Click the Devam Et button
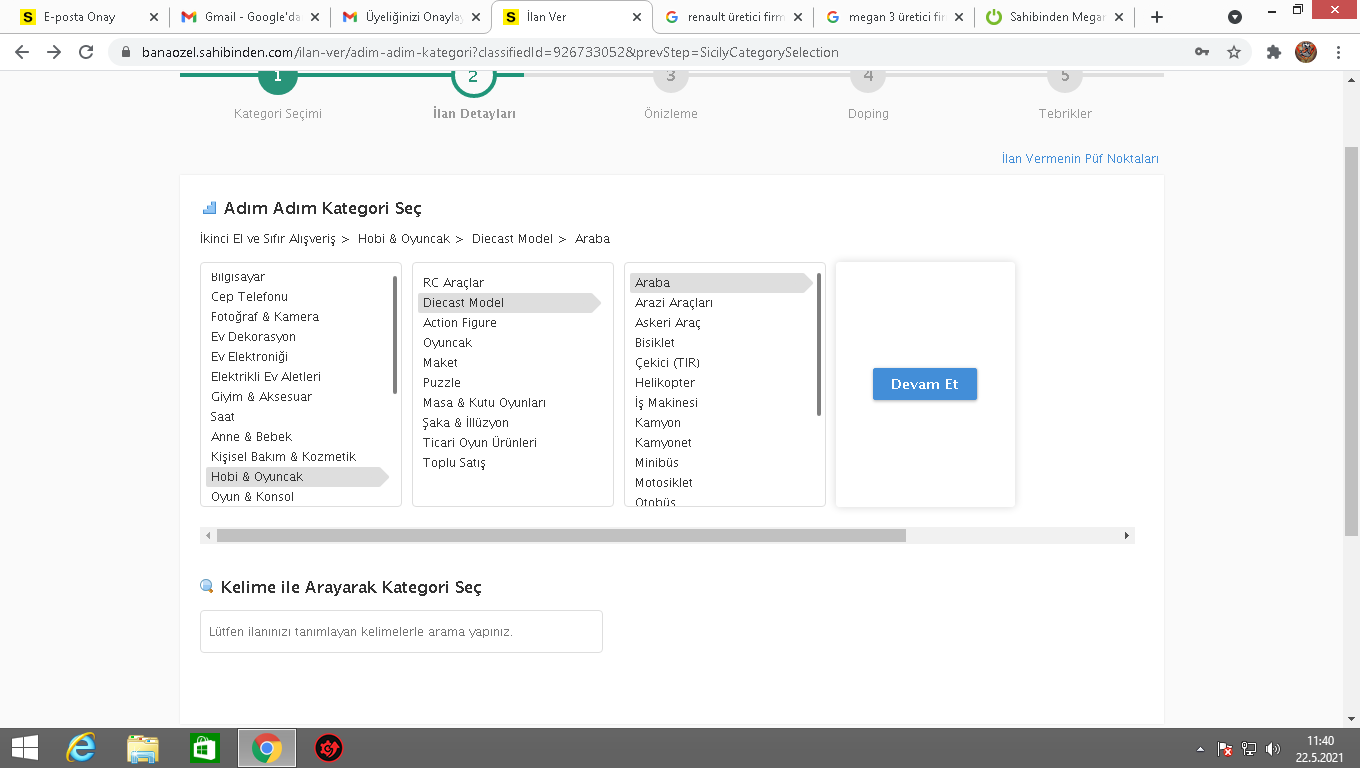This screenshot has height=768, width=1360. pyautogui.click(x=924, y=384)
